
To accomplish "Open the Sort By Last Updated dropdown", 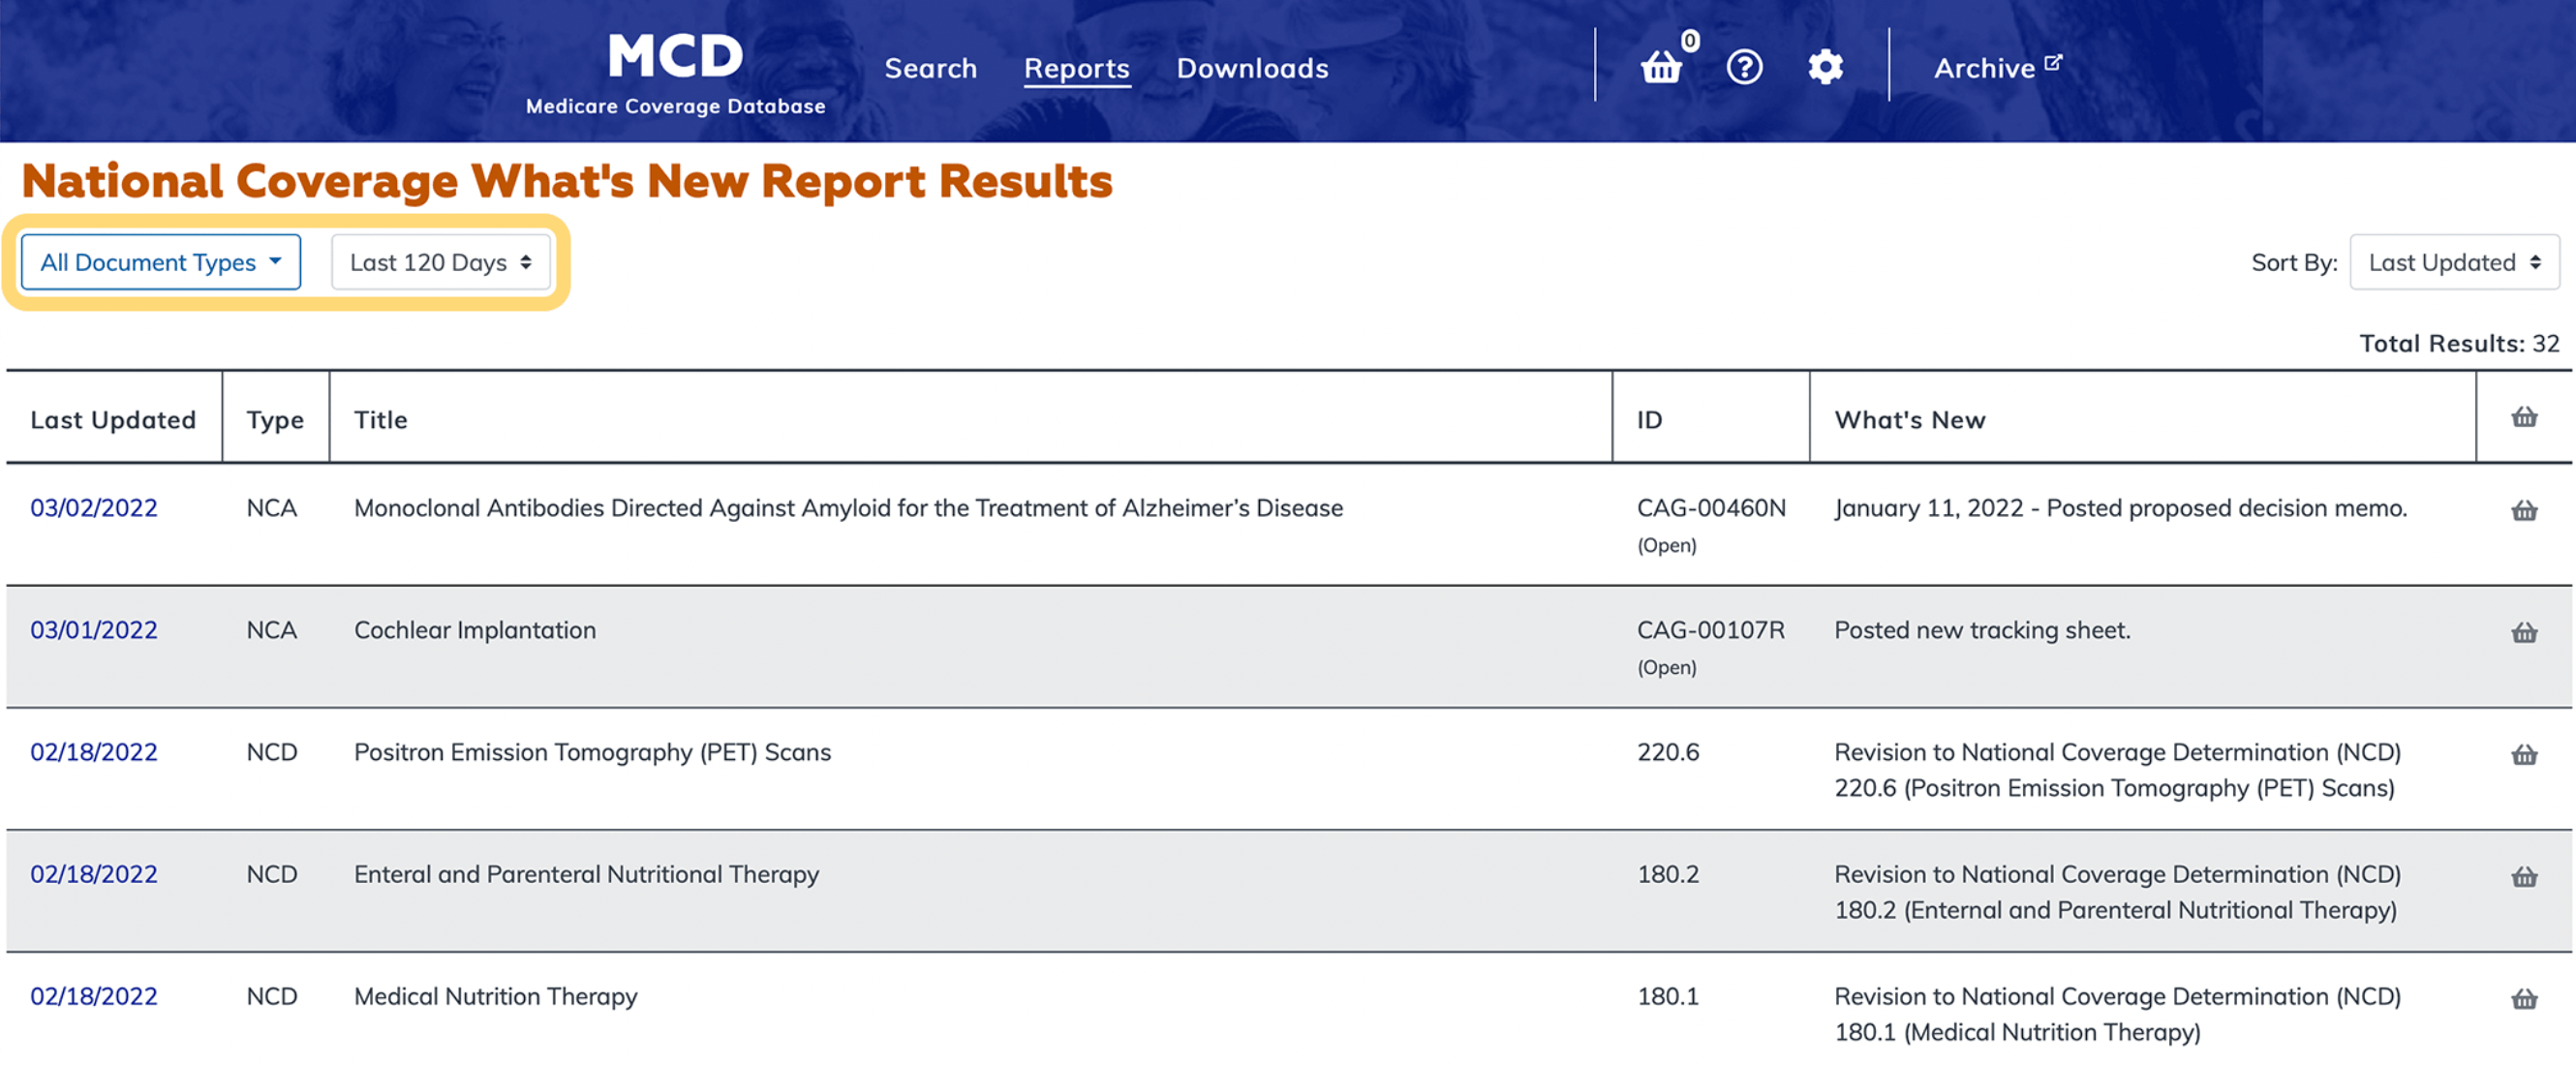I will tap(2453, 262).
